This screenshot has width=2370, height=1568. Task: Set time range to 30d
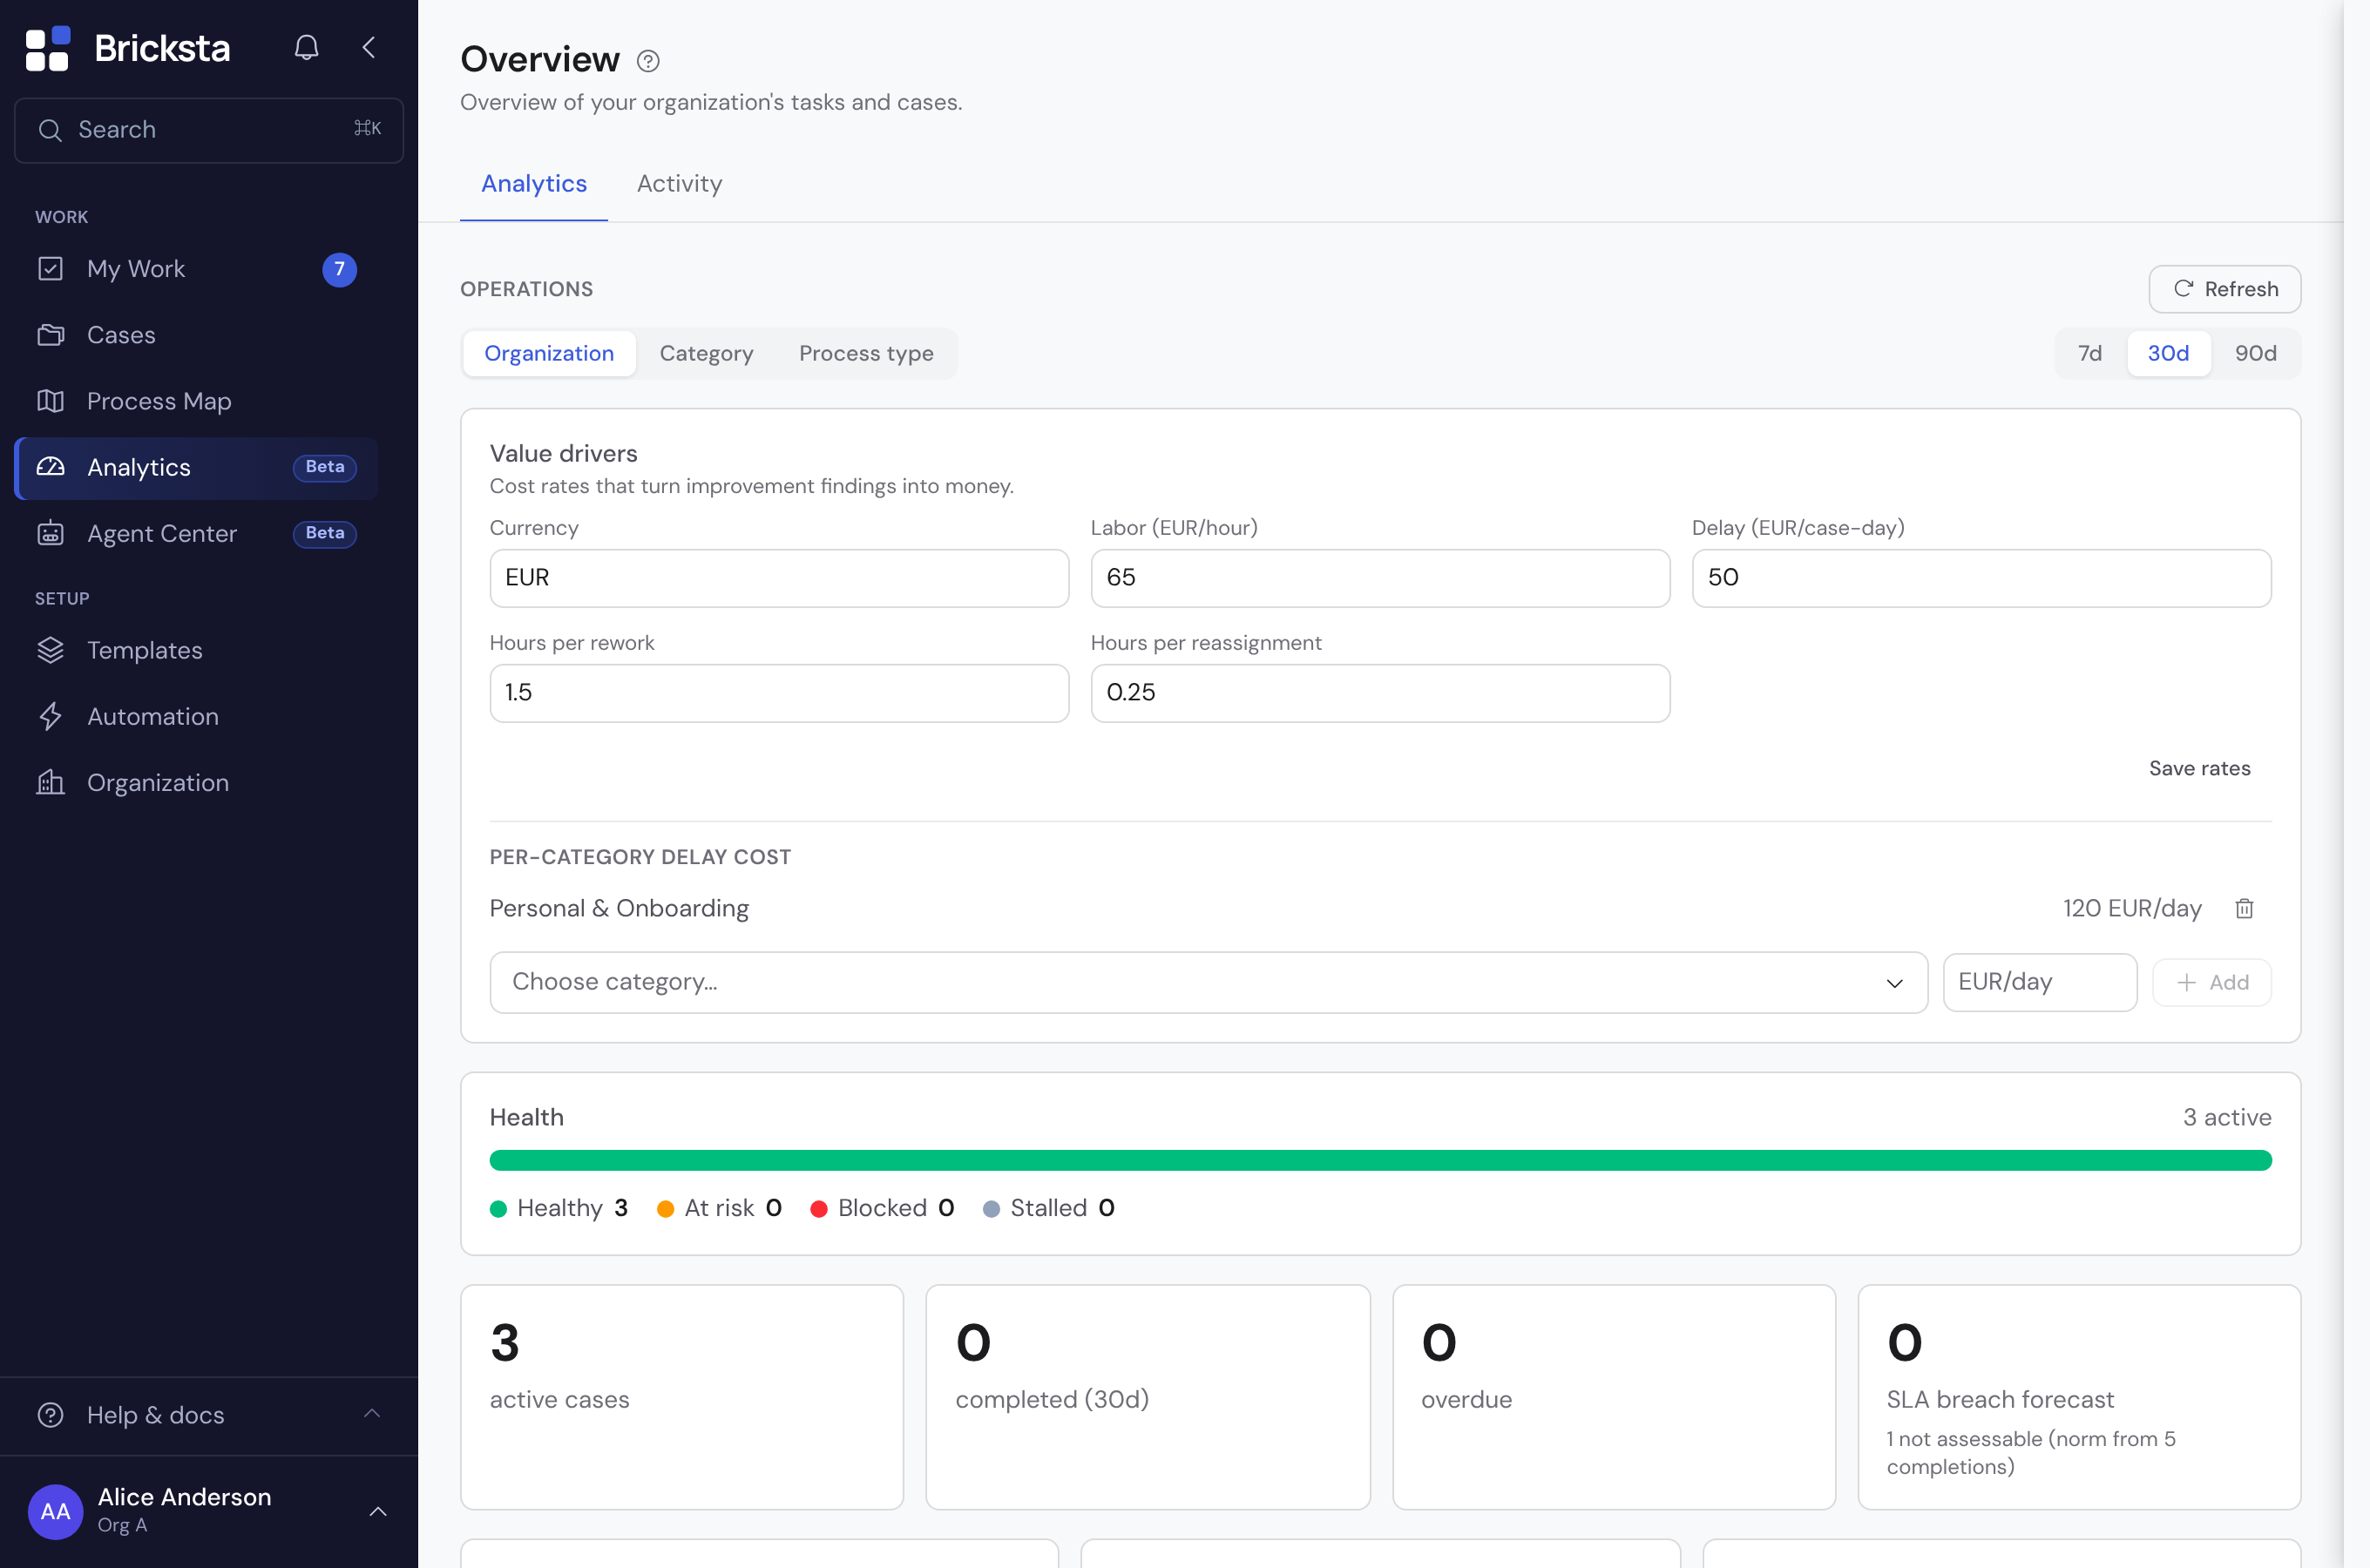(x=2168, y=354)
